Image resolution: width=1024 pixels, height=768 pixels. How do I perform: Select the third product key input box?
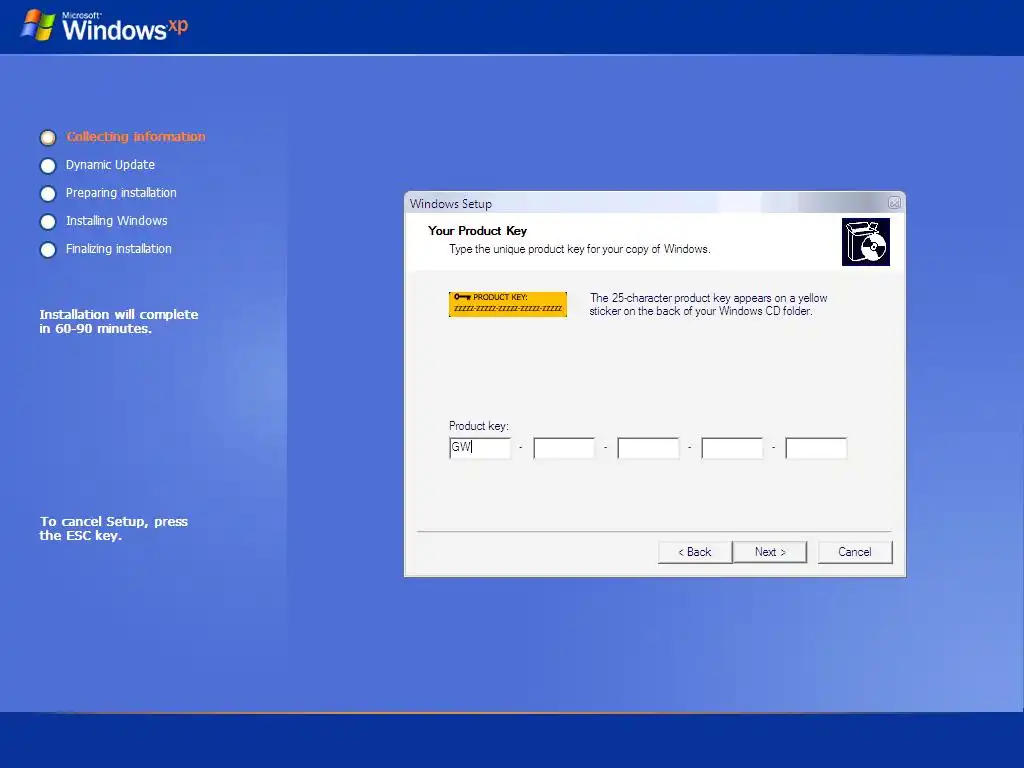tap(648, 448)
